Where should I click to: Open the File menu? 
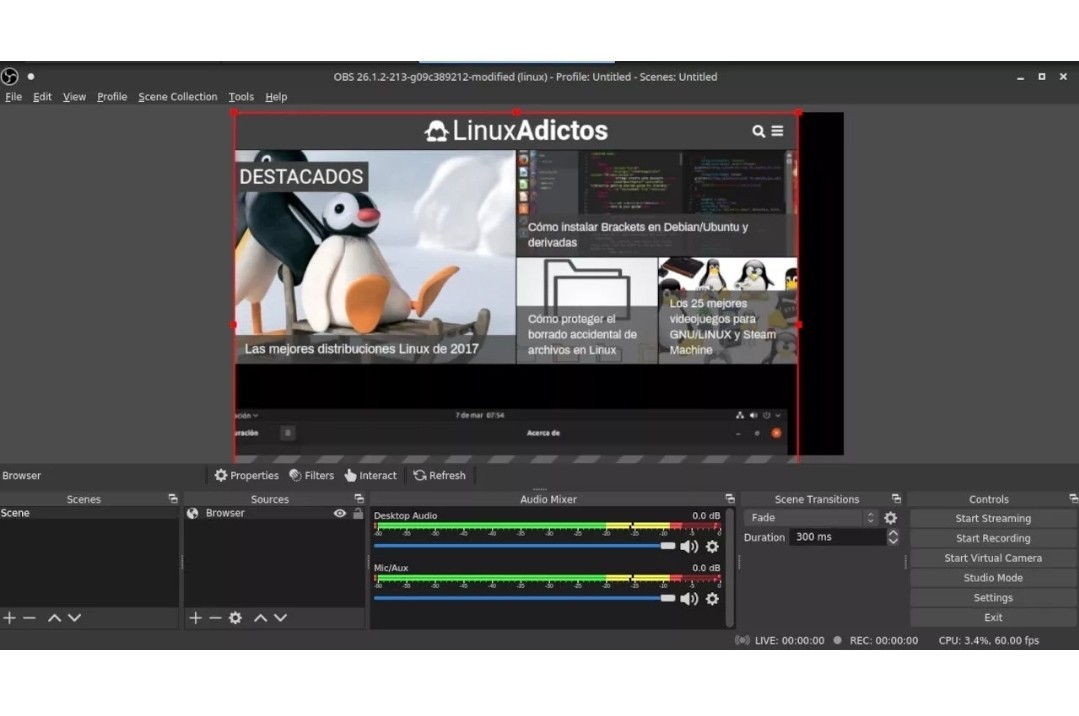coord(13,96)
